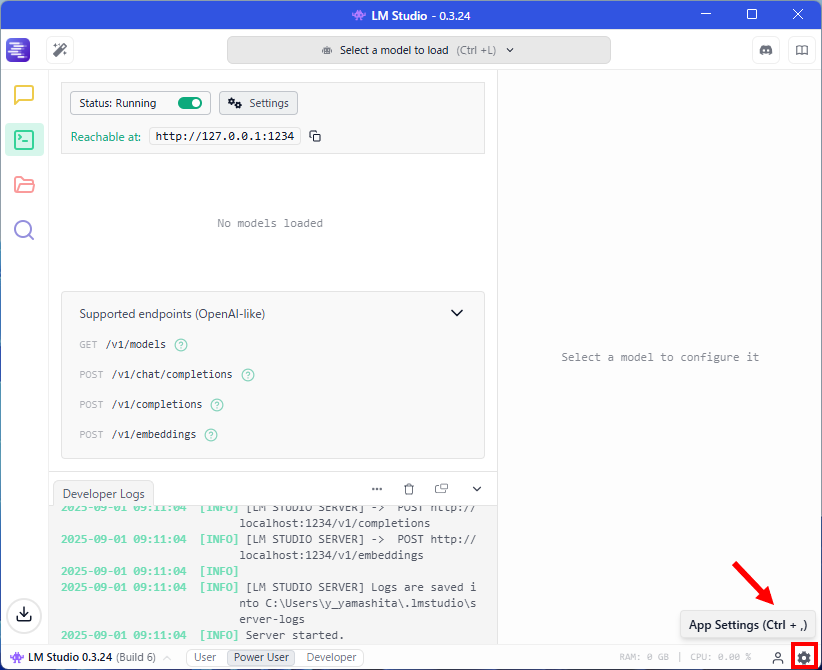Click the No models loaded message
This screenshot has height=670, width=822.
coord(270,223)
